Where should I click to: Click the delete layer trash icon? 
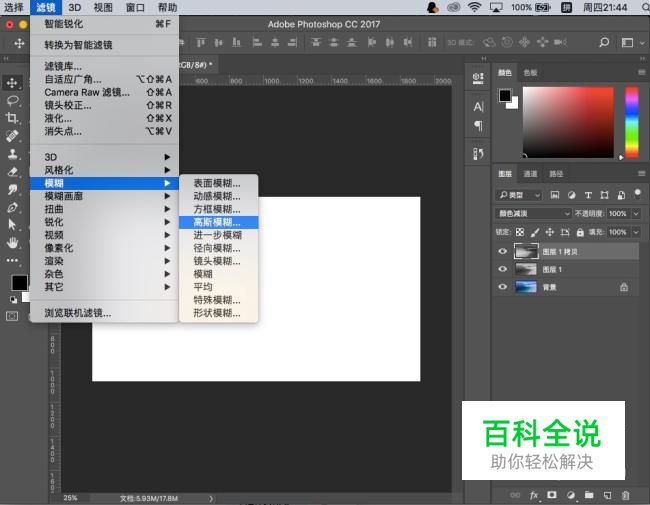pyautogui.click(x=625, y=494)
